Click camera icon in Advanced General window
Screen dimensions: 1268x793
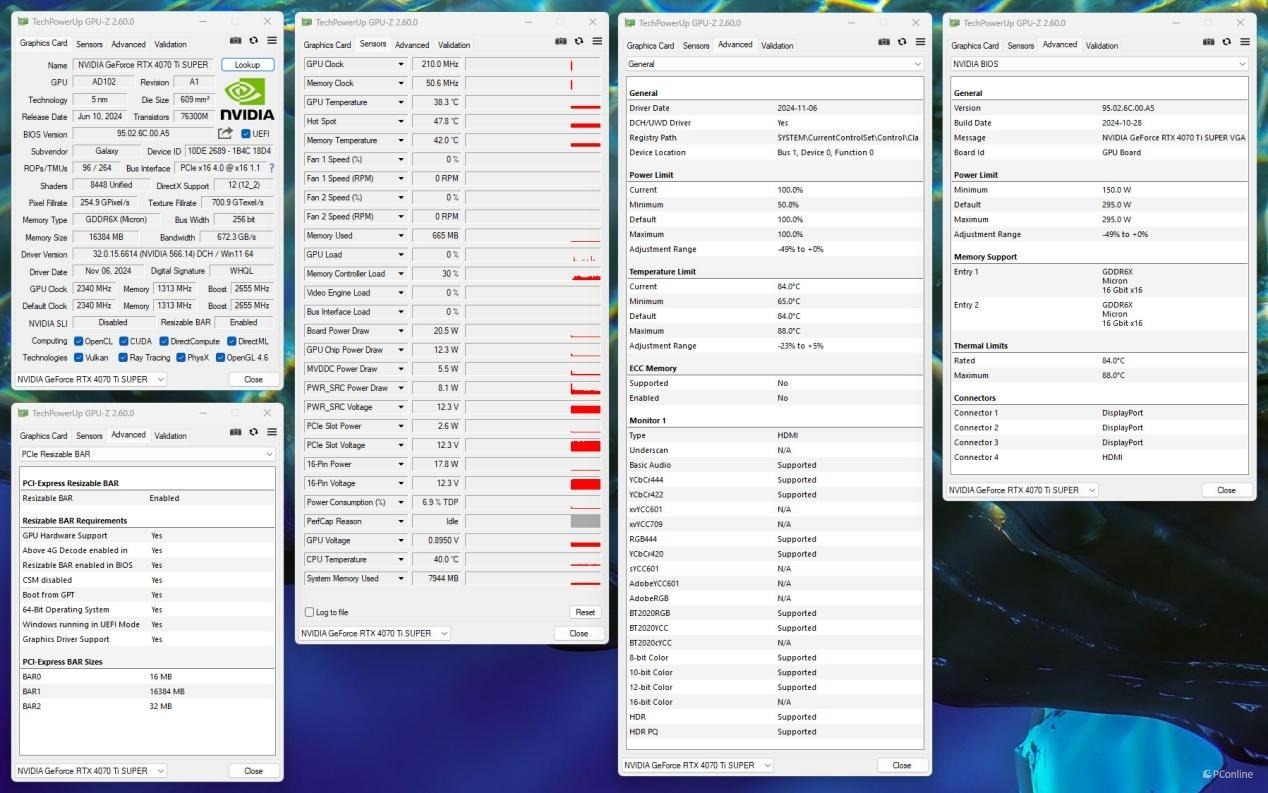tap(884, 42)
